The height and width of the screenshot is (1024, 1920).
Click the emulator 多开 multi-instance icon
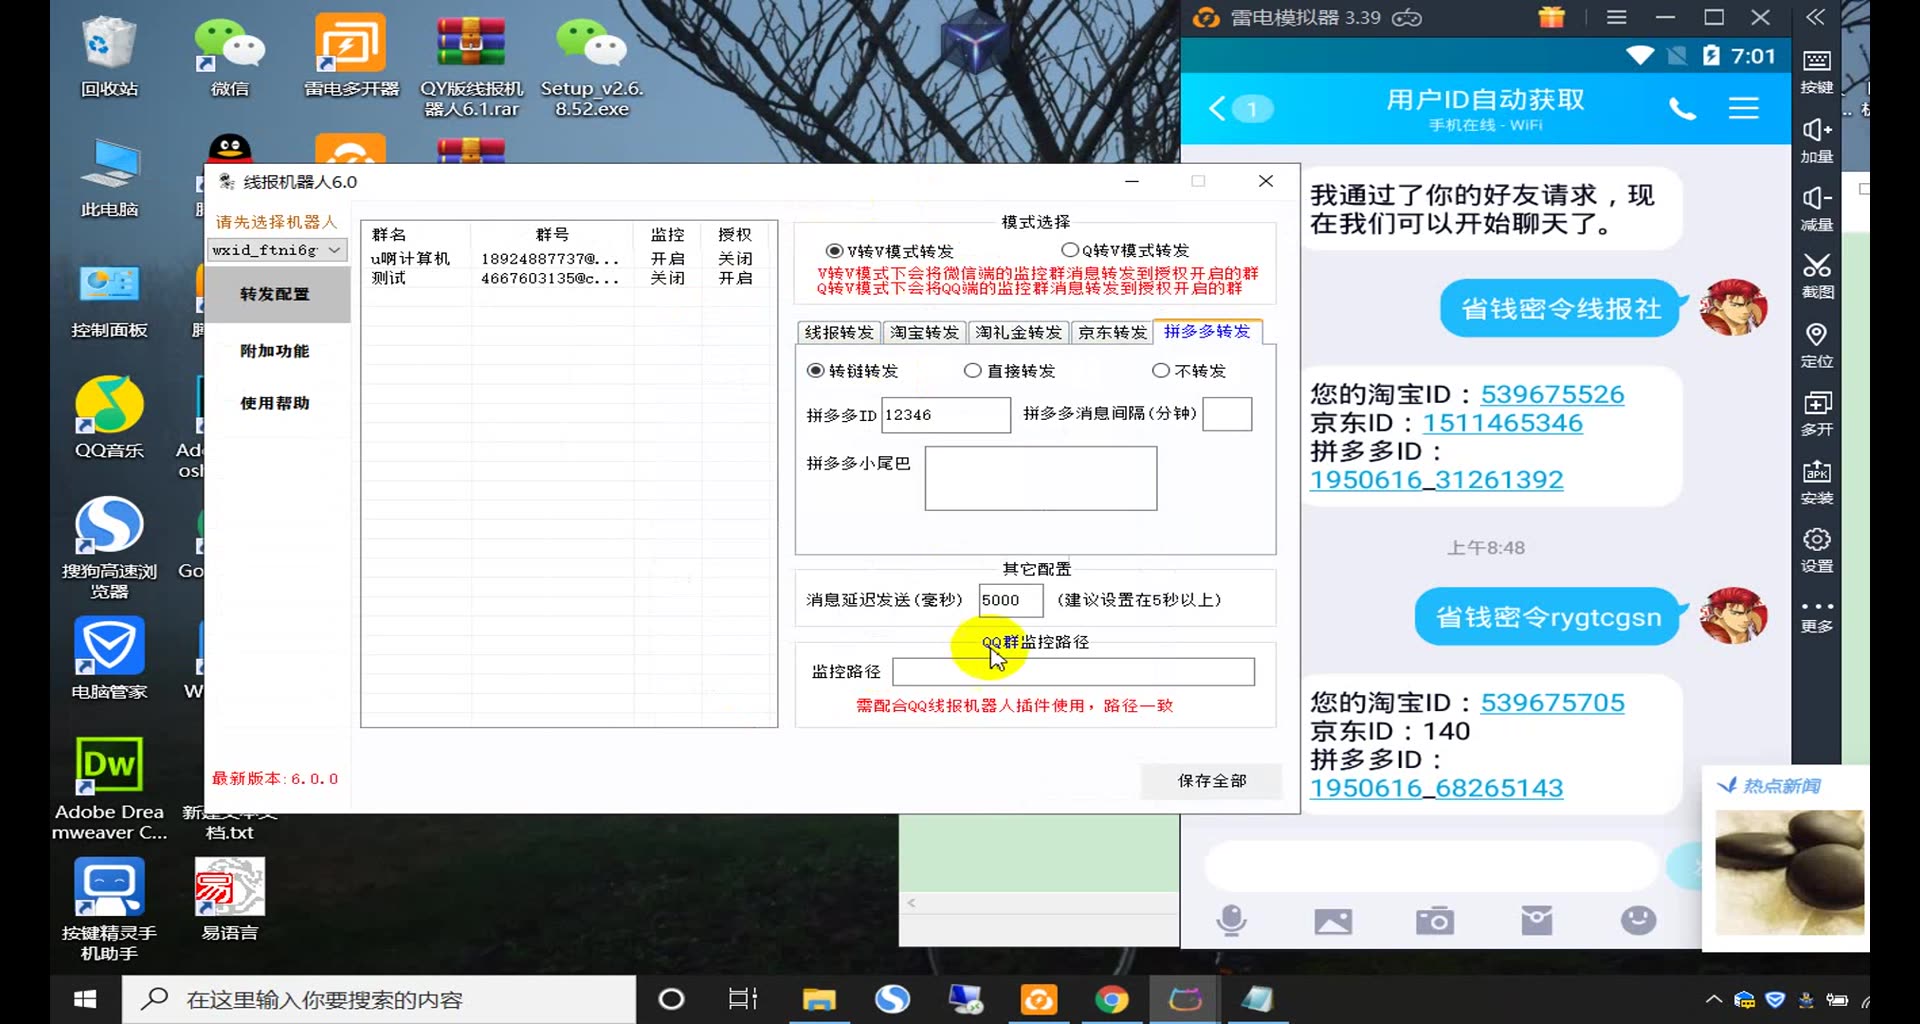click(1817, 413)
